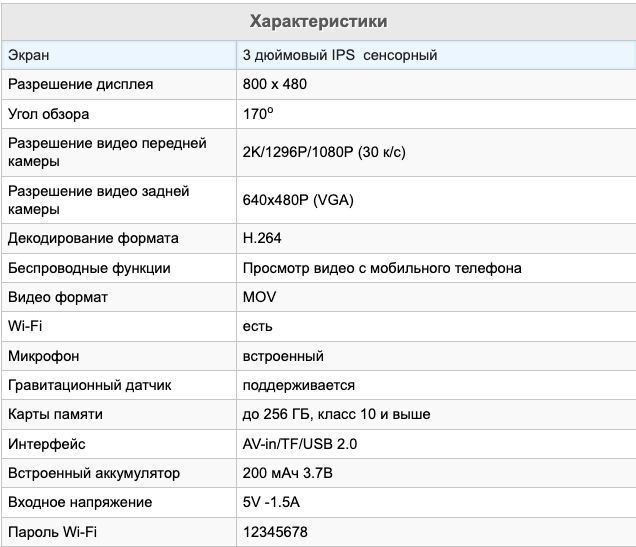Viewport: 636px width, 547px height.
Task: Select 'Просмотр видео с мобильного телефона' text
Action: point(382,268)
